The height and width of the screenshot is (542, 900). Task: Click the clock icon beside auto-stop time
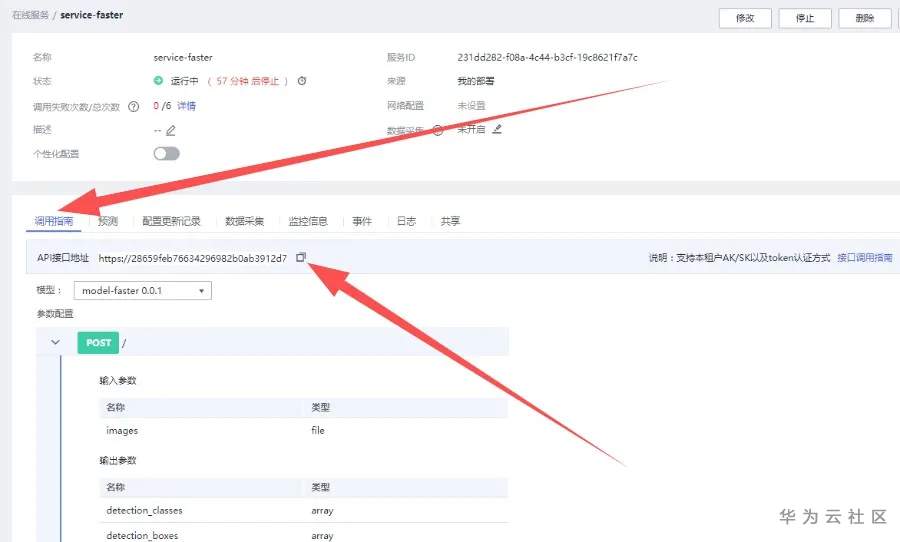coord(302,81)
